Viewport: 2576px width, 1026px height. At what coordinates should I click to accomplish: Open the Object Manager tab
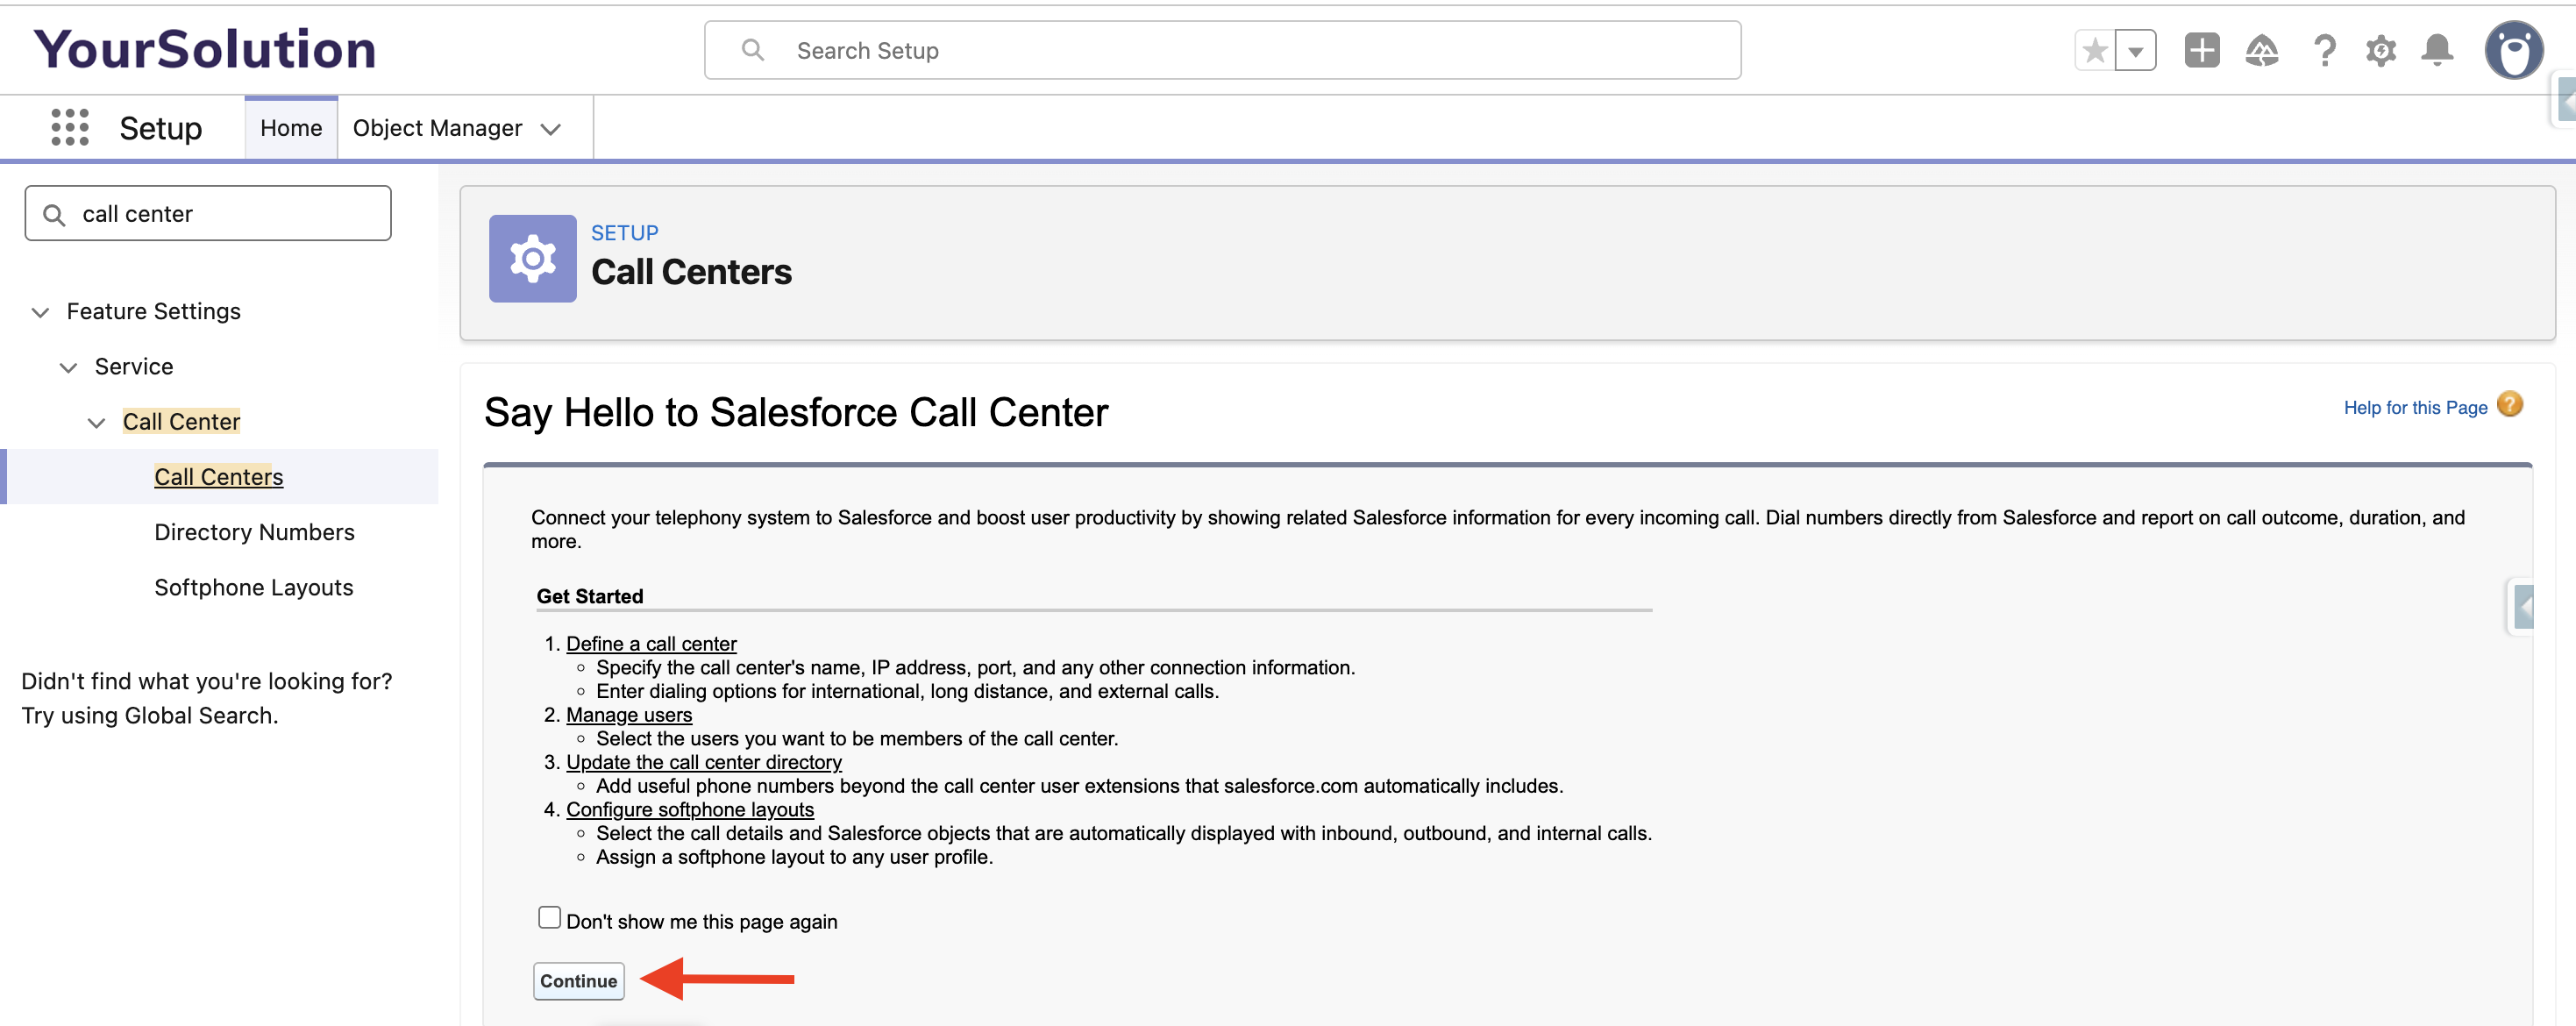[437, 128]
